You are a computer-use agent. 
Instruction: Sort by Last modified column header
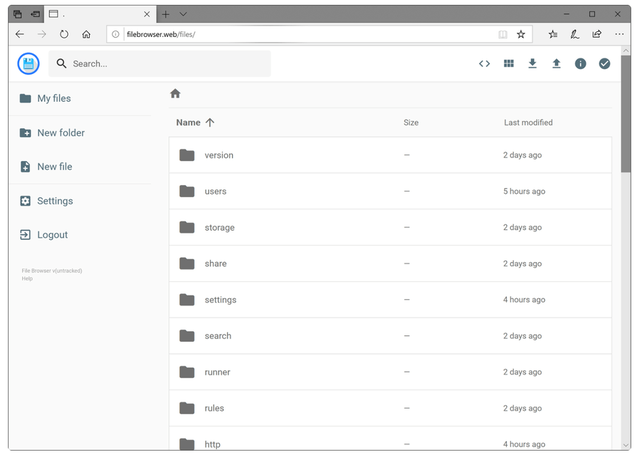click(x=528, y=122)
